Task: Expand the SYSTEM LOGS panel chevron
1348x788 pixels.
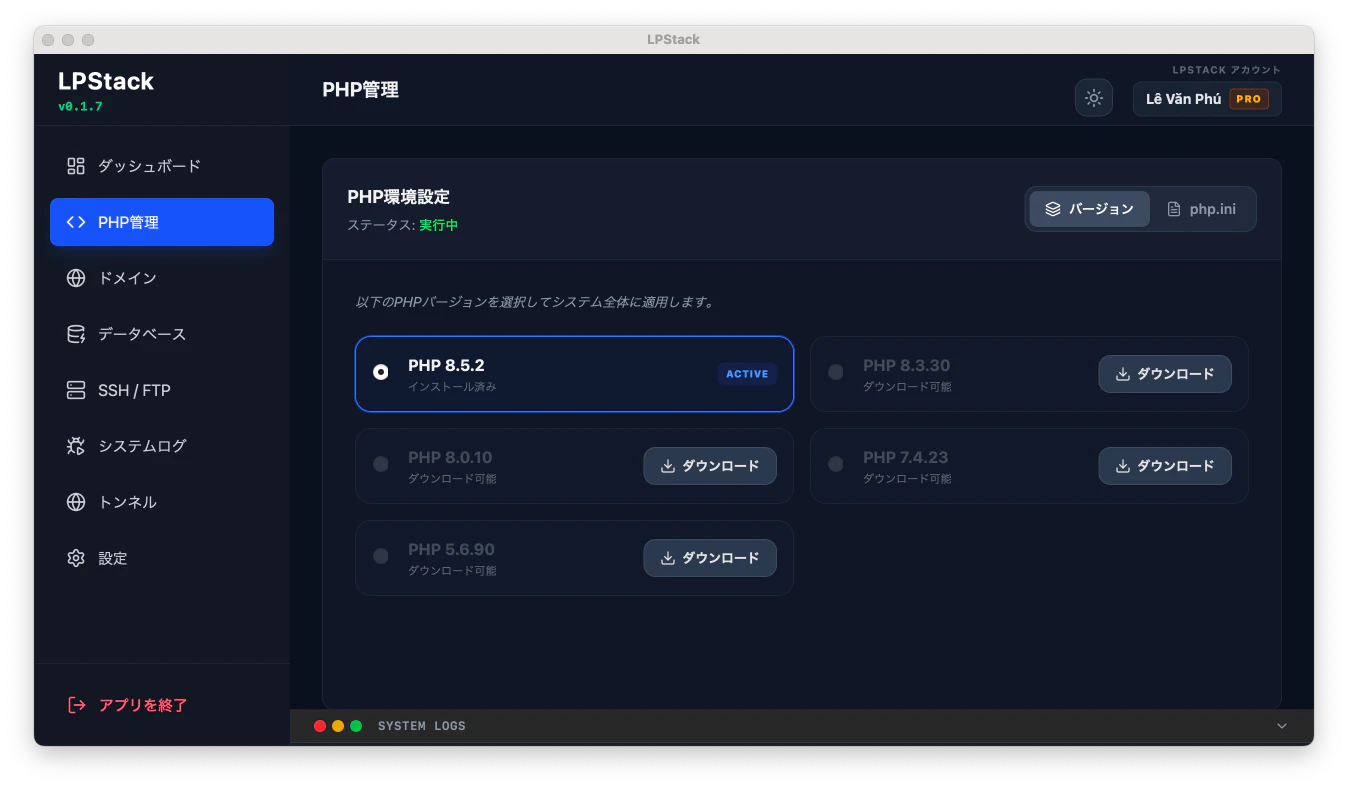Action: [x=1282, y=725]
